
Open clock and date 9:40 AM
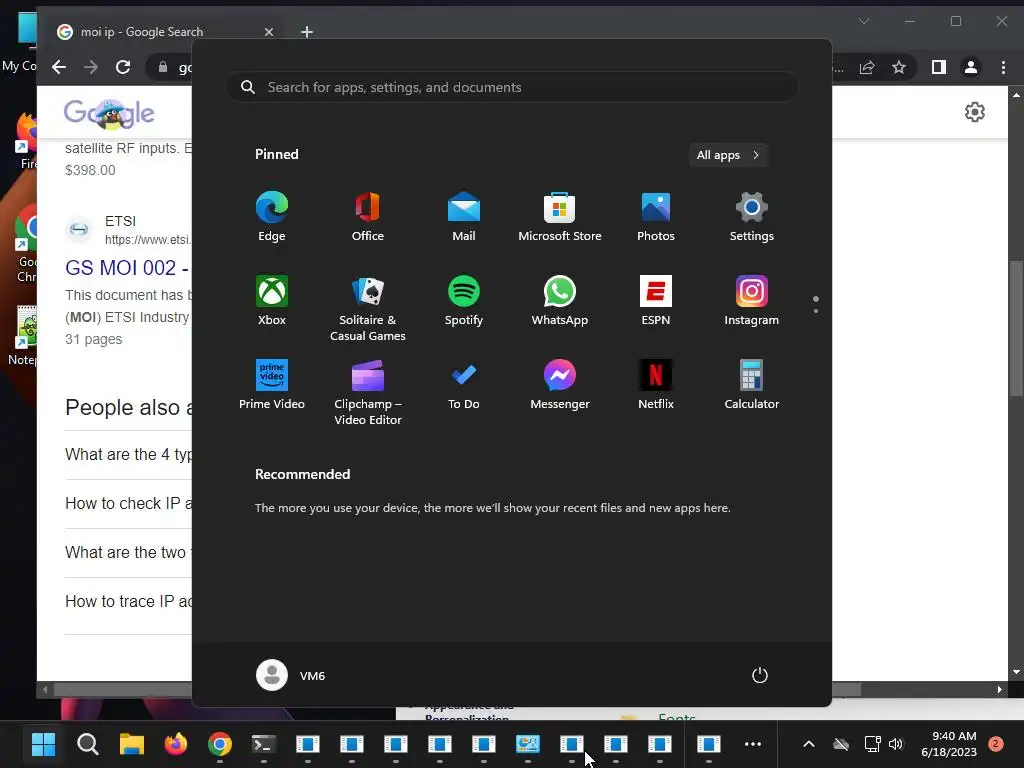949,744
